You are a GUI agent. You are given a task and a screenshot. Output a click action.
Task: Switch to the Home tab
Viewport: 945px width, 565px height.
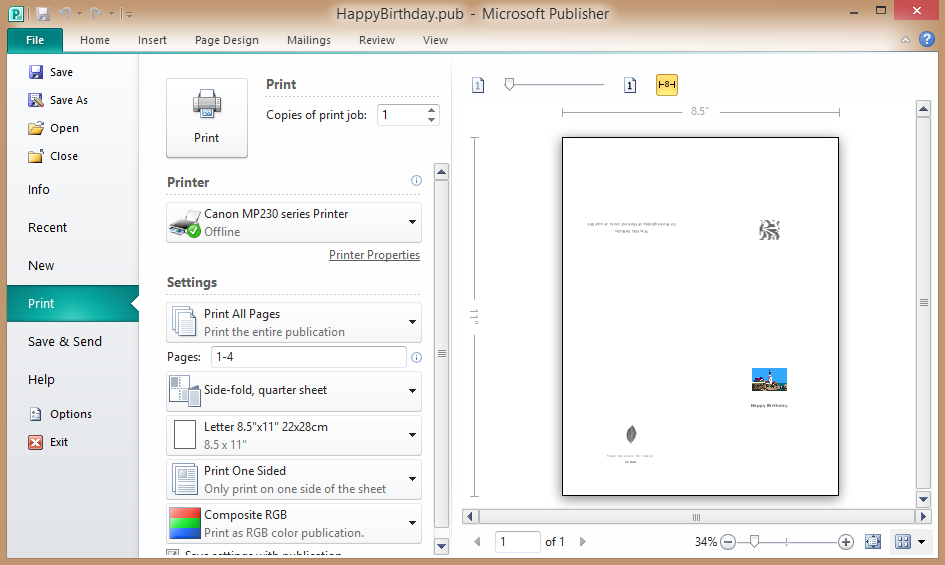pyautogui.click(x=95, y=40)
